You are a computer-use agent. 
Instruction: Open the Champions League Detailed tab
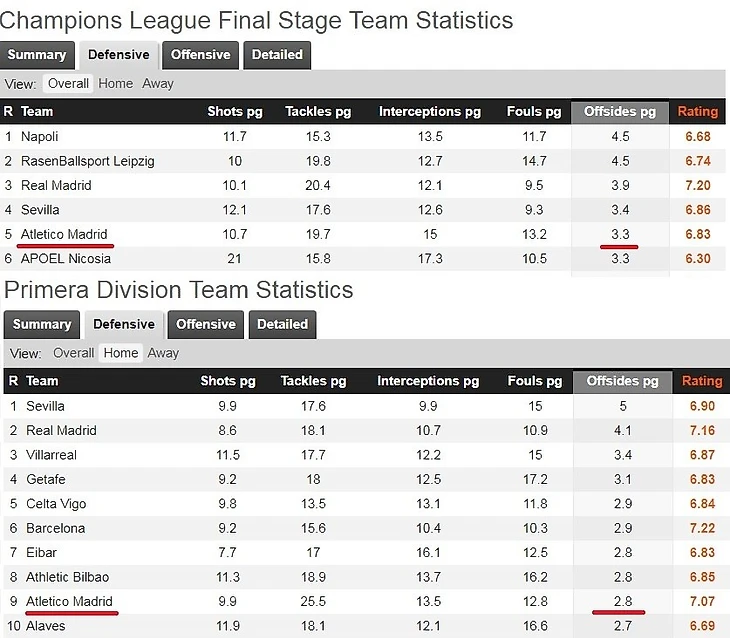point(277,55)
